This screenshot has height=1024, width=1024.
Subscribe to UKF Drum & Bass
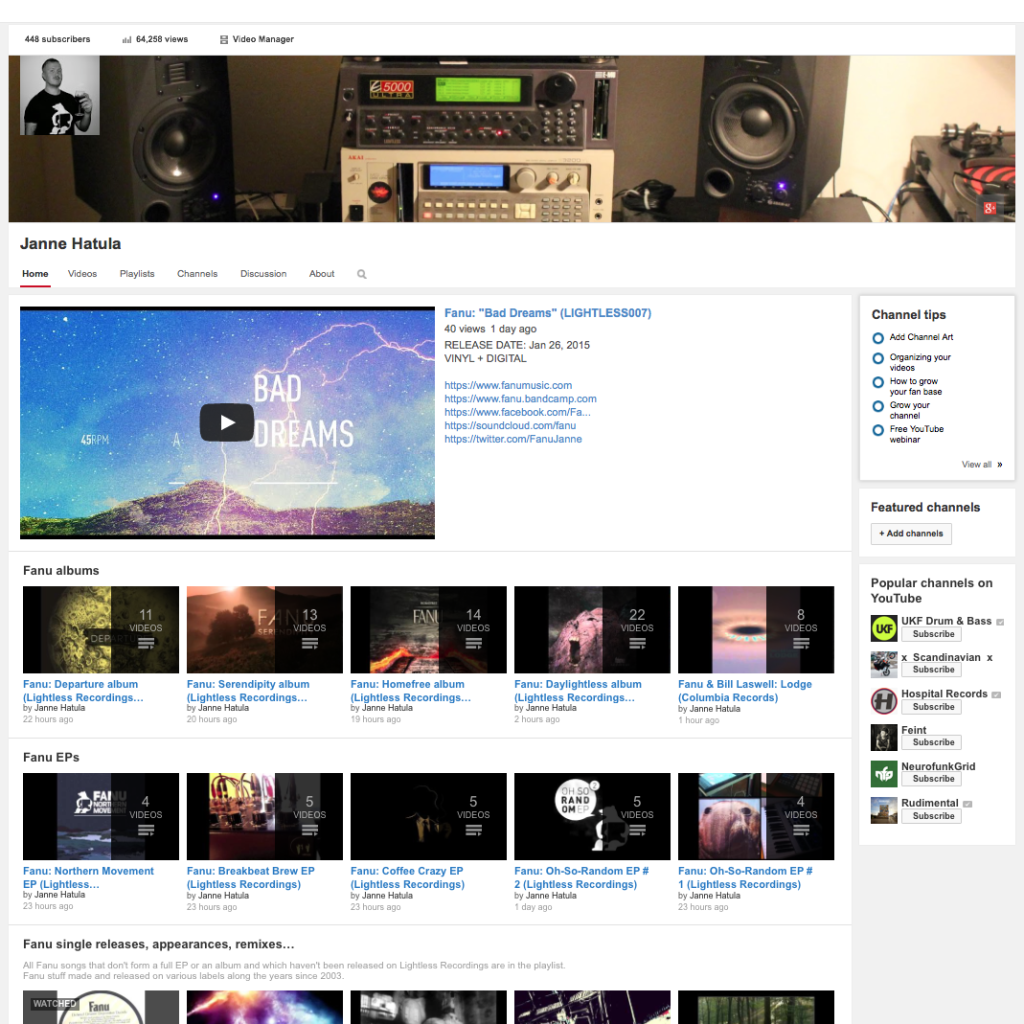[931, 634]
